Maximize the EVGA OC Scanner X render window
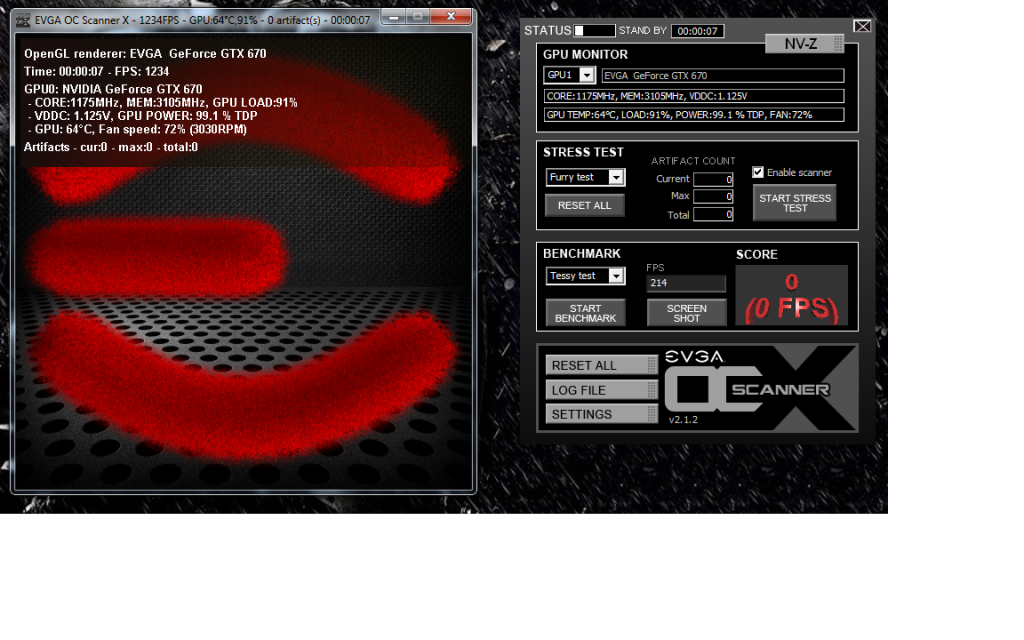Image resolution: width=1024 pixels, height=640 pixels. click(417, 17)
